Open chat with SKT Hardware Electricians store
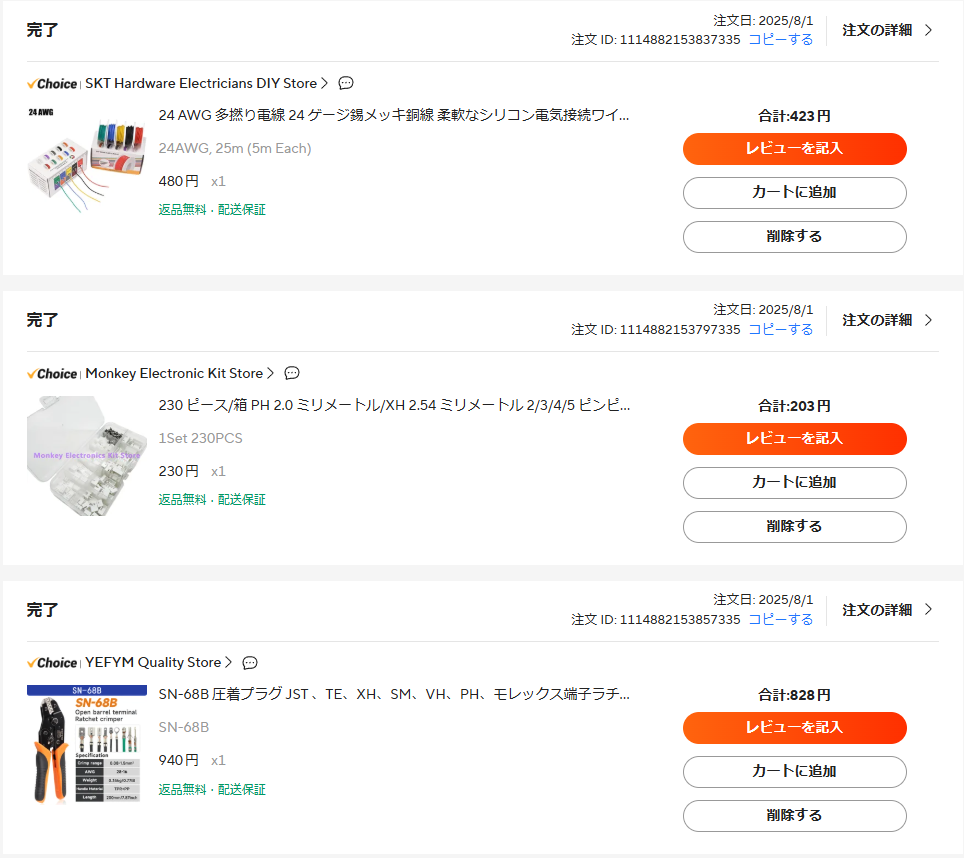964x858 pixels. coord(346,83)
